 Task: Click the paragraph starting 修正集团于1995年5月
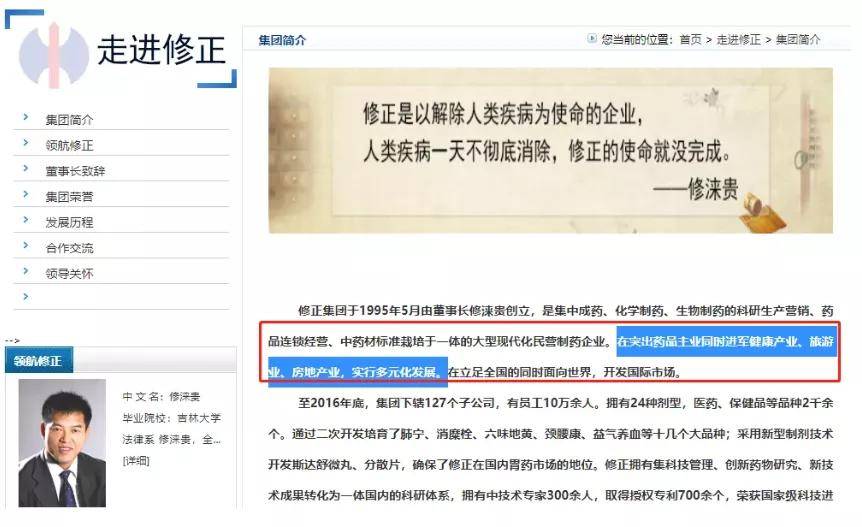point(550,341)
